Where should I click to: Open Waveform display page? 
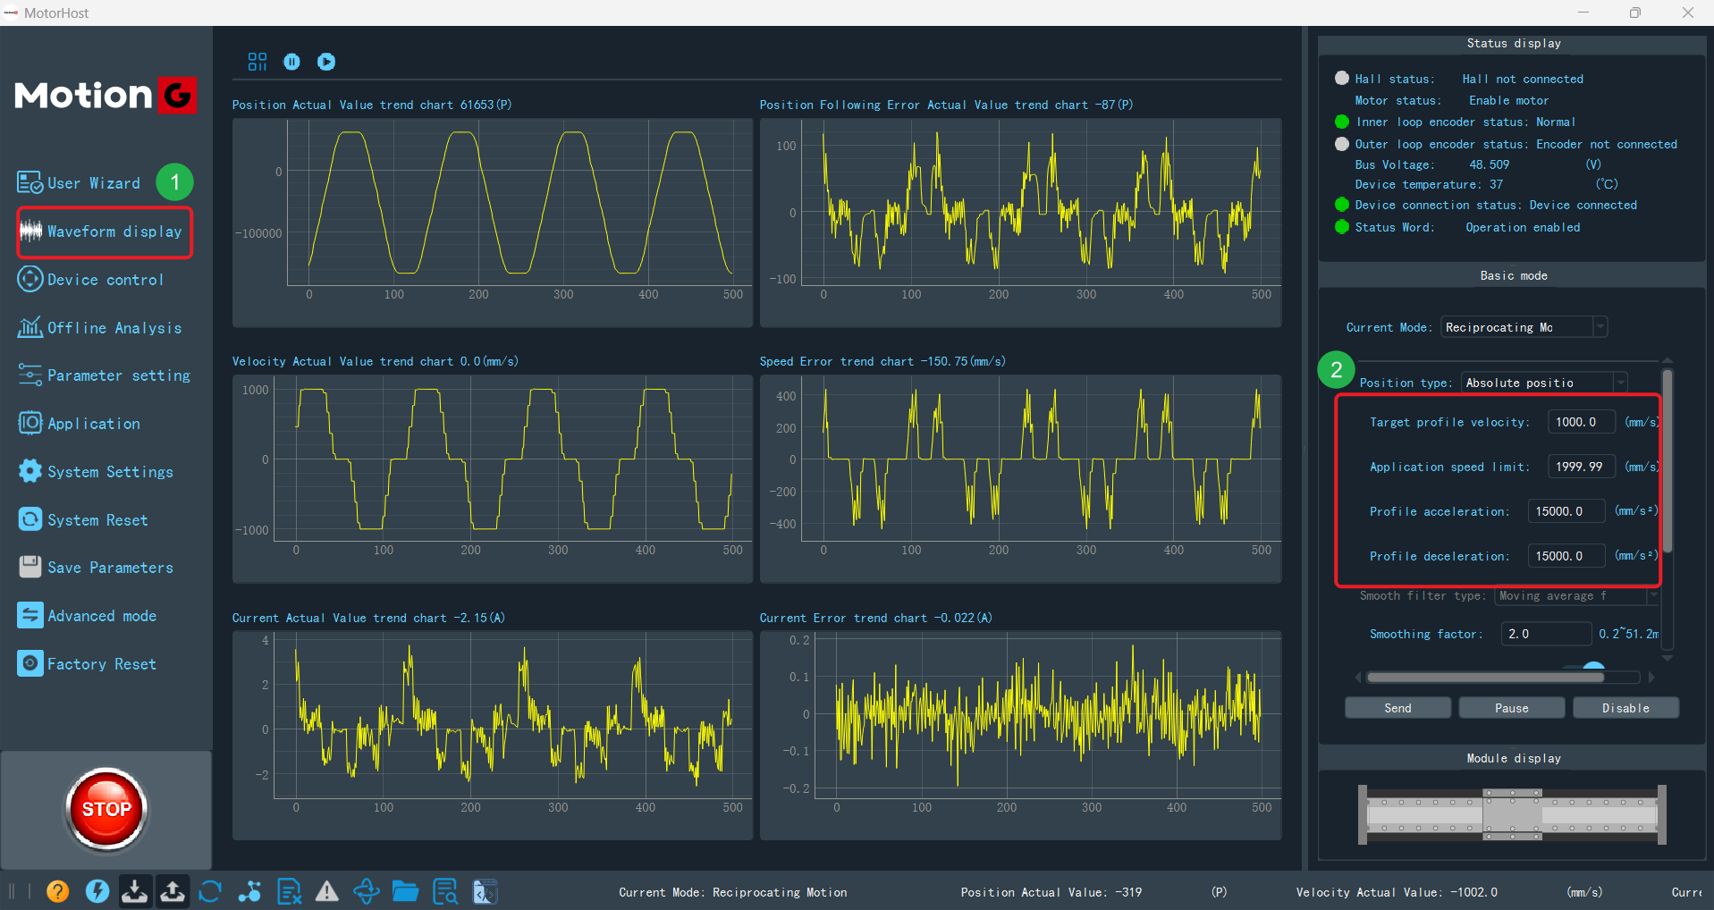coord(104,232)
